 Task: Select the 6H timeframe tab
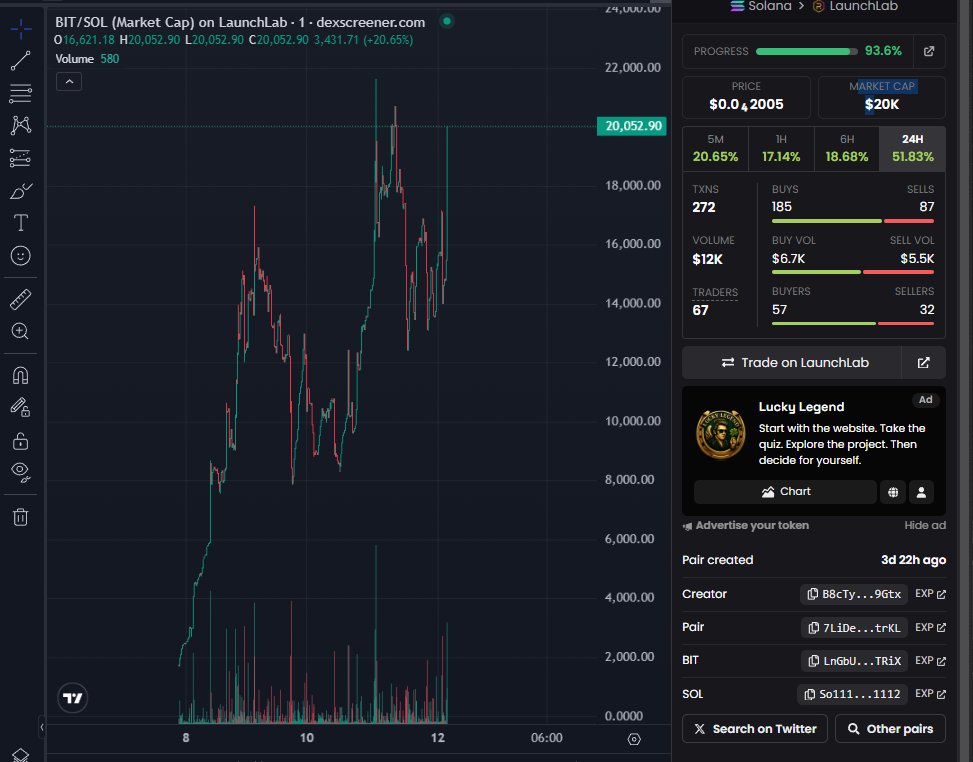pos(847,148)
